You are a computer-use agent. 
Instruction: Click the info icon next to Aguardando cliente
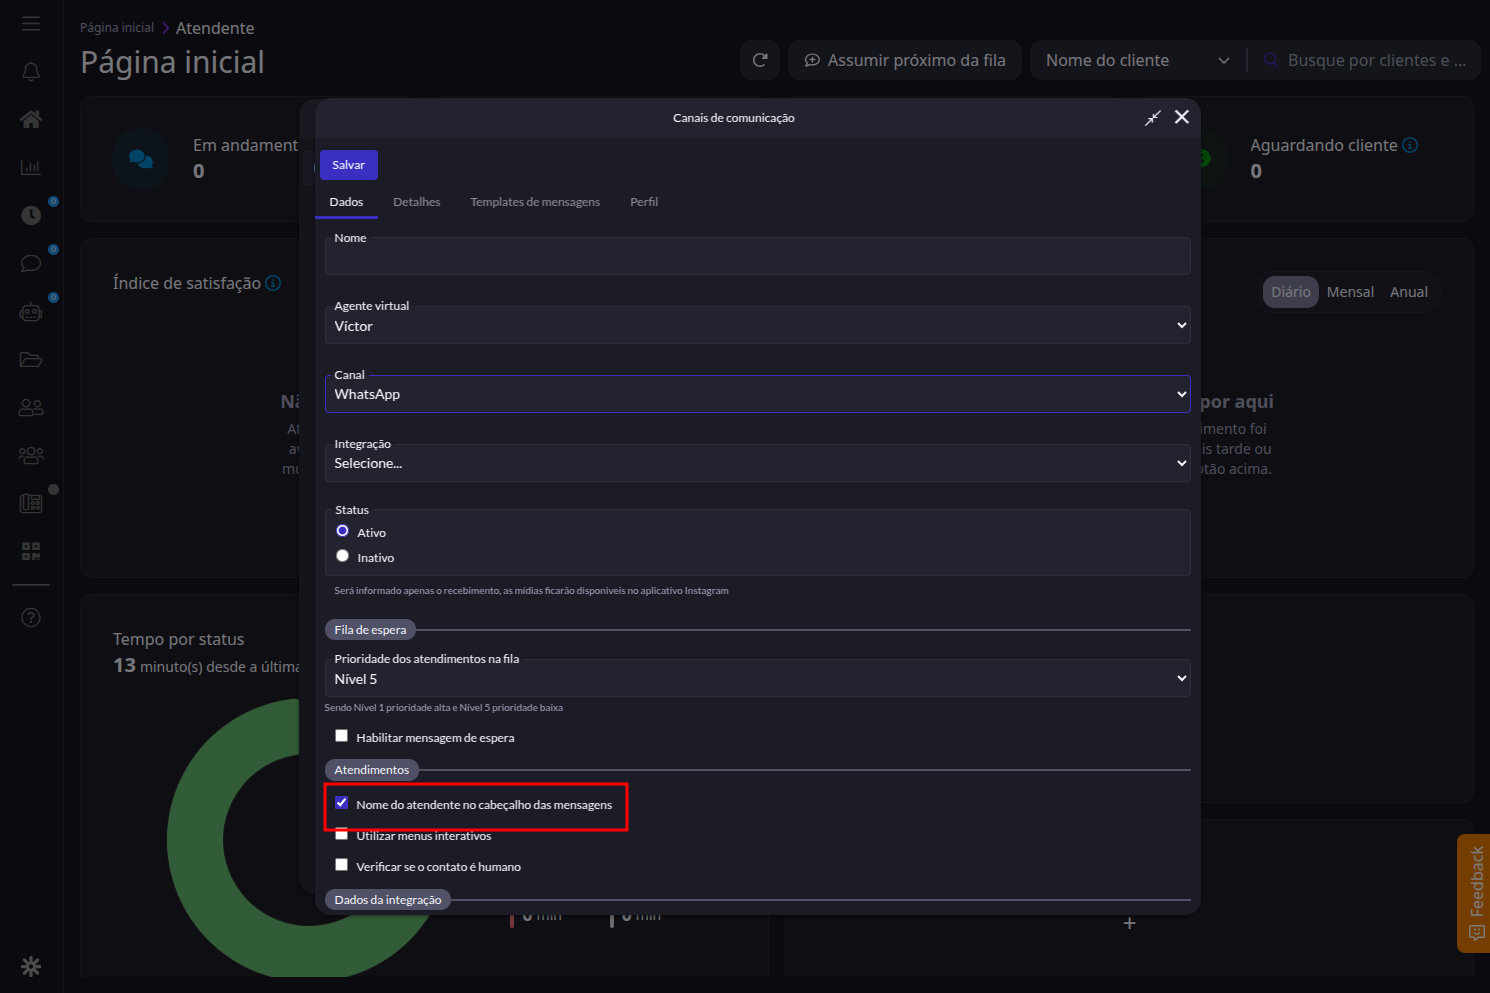1410,145
